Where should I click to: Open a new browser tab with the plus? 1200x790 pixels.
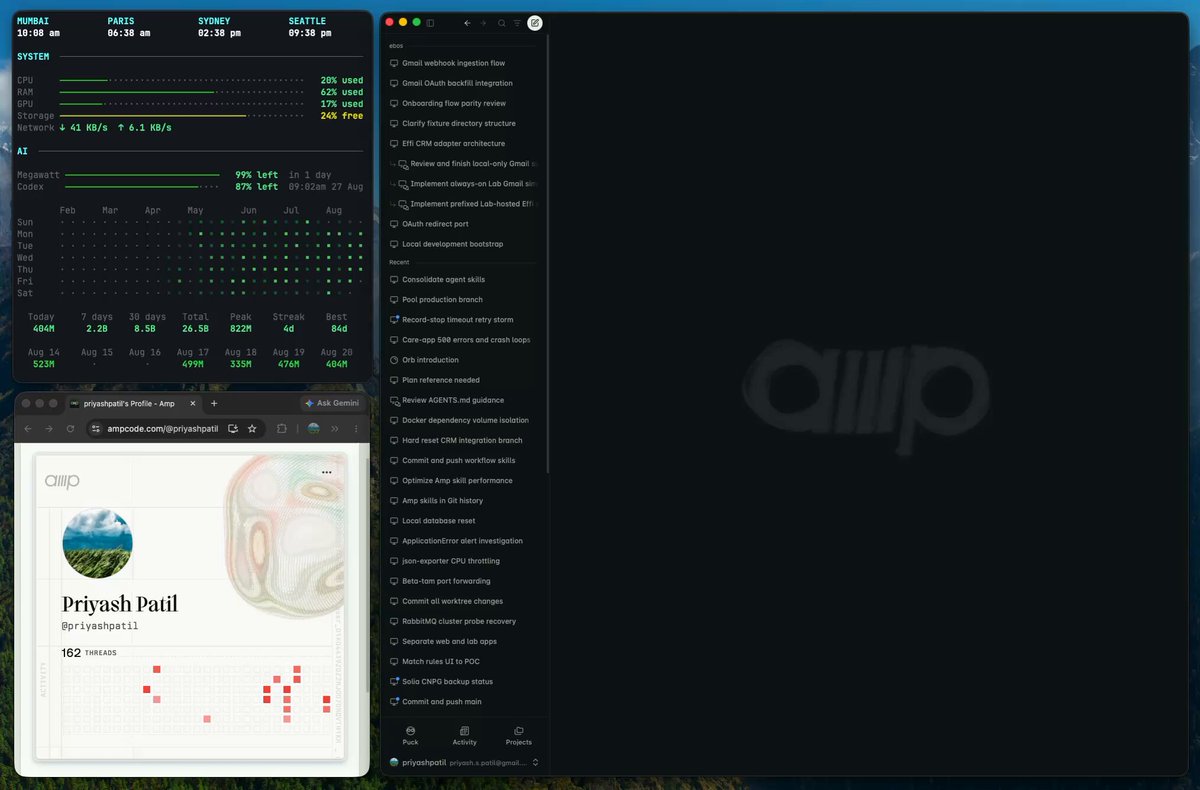click(x=214, y=403)
